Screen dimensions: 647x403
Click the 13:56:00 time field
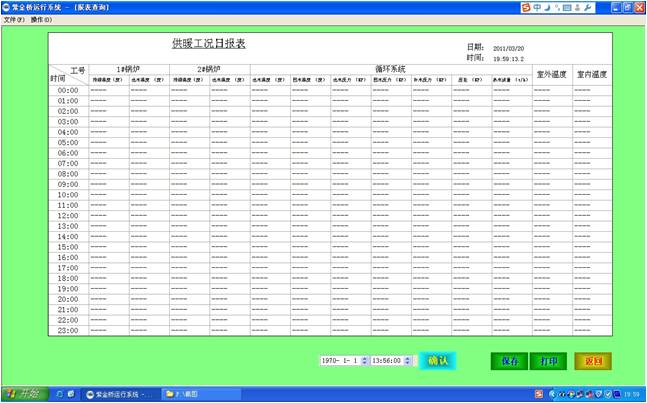385,360
